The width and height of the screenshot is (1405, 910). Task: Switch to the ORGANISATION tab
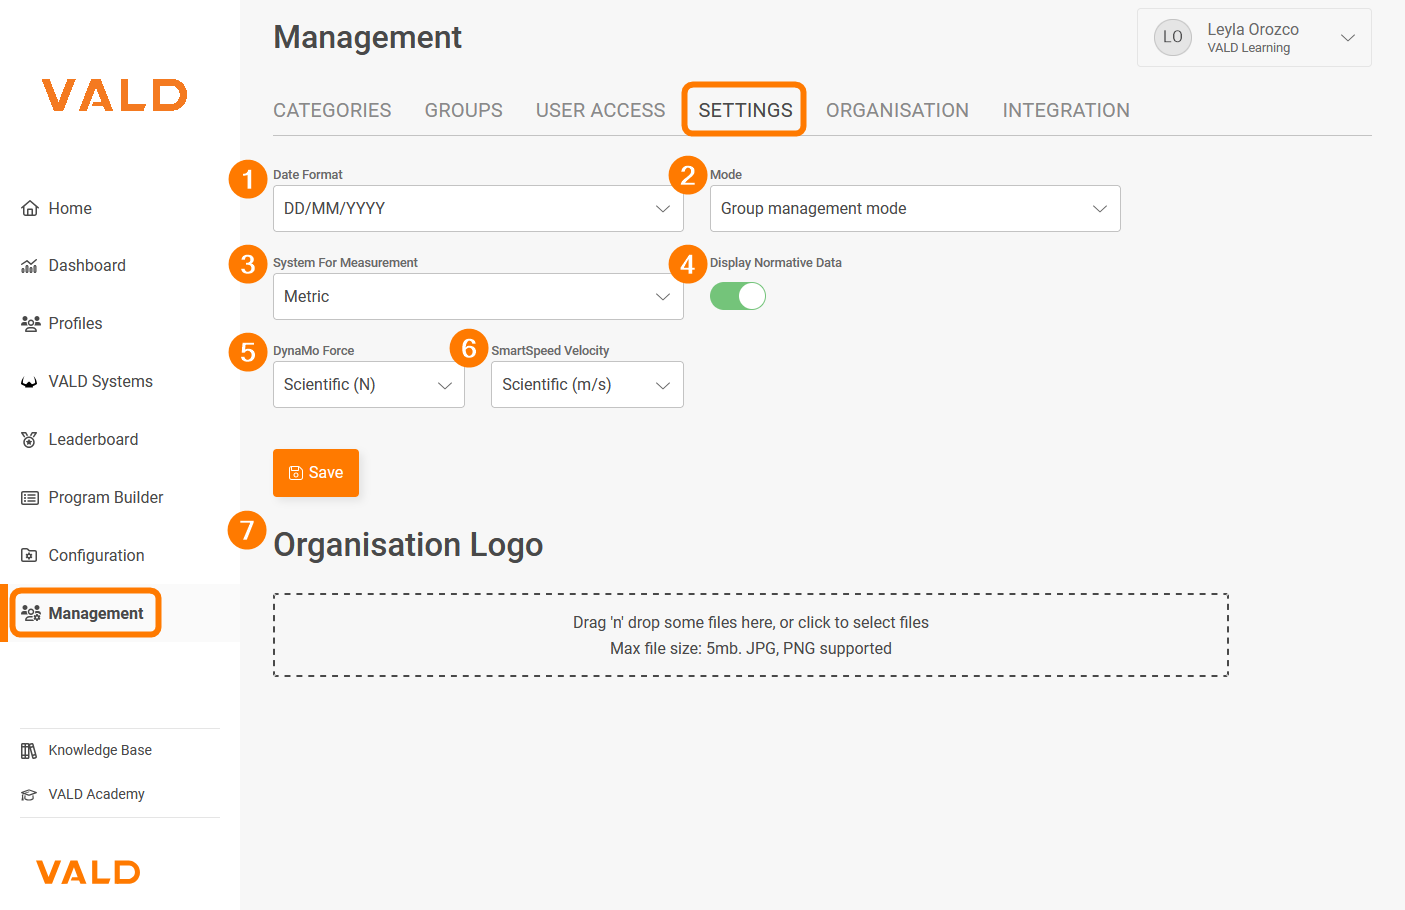pos(897,110)
